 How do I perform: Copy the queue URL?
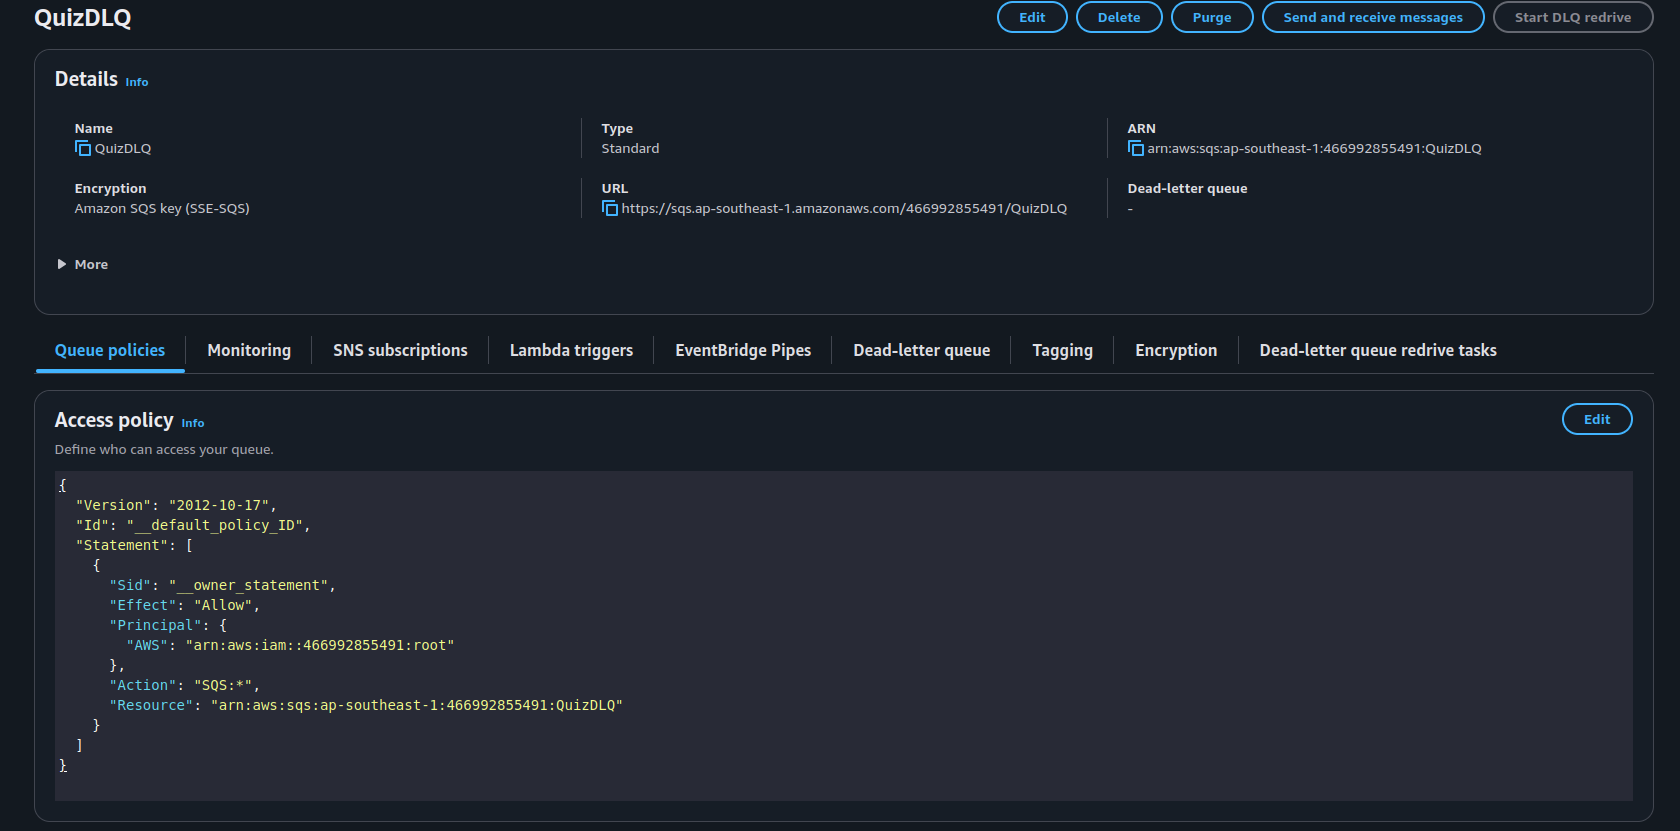(609, 209)
